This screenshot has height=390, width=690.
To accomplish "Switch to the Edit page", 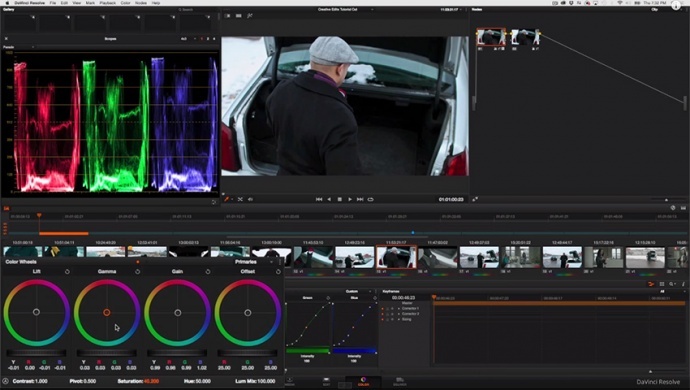I will [x=327, y=382].
